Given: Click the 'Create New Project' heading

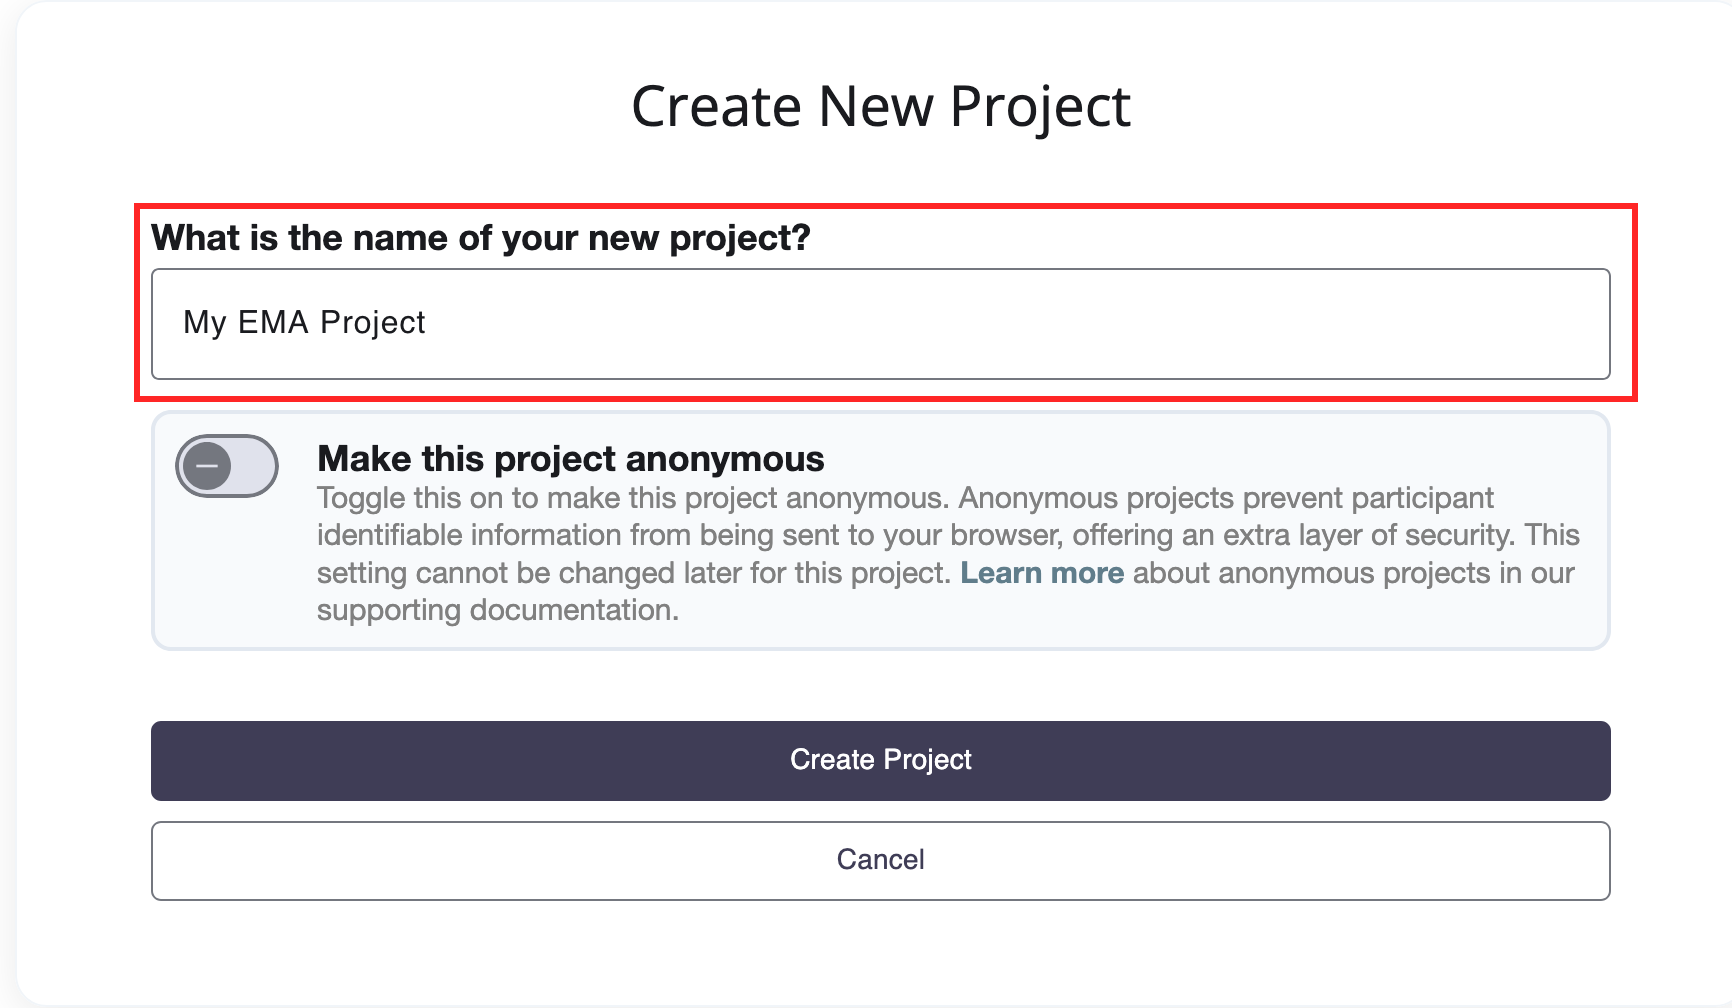Looking at the screenshot, I should click(880, 104).
